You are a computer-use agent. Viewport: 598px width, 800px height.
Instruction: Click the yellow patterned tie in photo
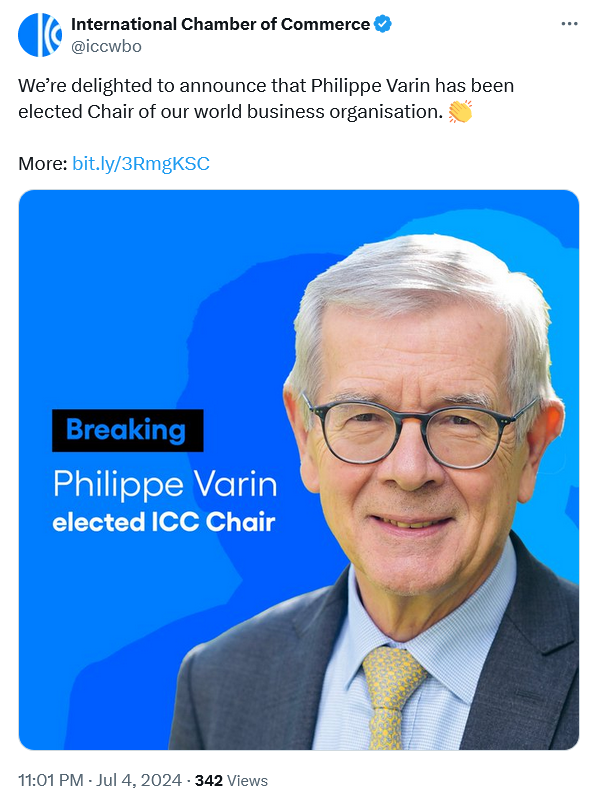[x=392, y=697]
